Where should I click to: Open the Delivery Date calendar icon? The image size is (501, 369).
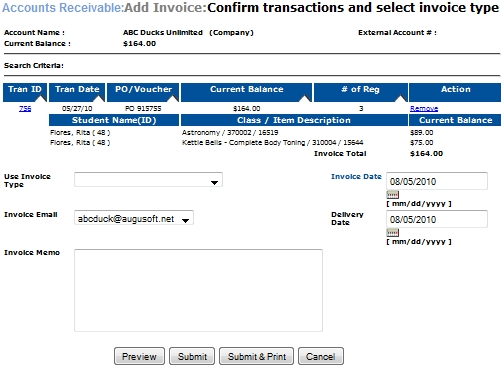[392, 233]
